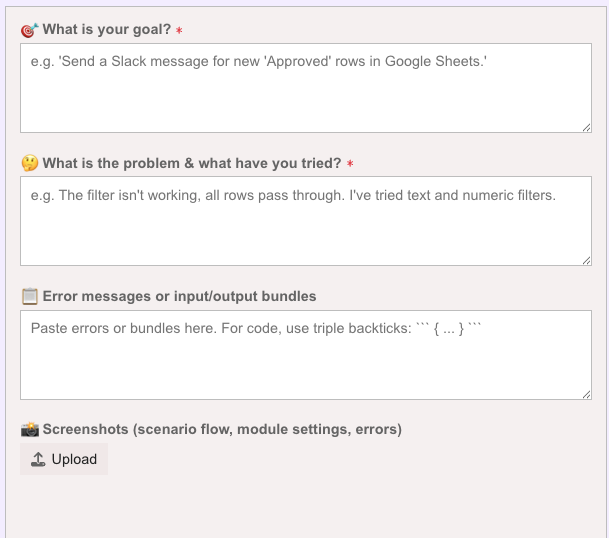The image size is (609, 538).
Task: Click resize corner of error messages text area
Action: (586, 393)
